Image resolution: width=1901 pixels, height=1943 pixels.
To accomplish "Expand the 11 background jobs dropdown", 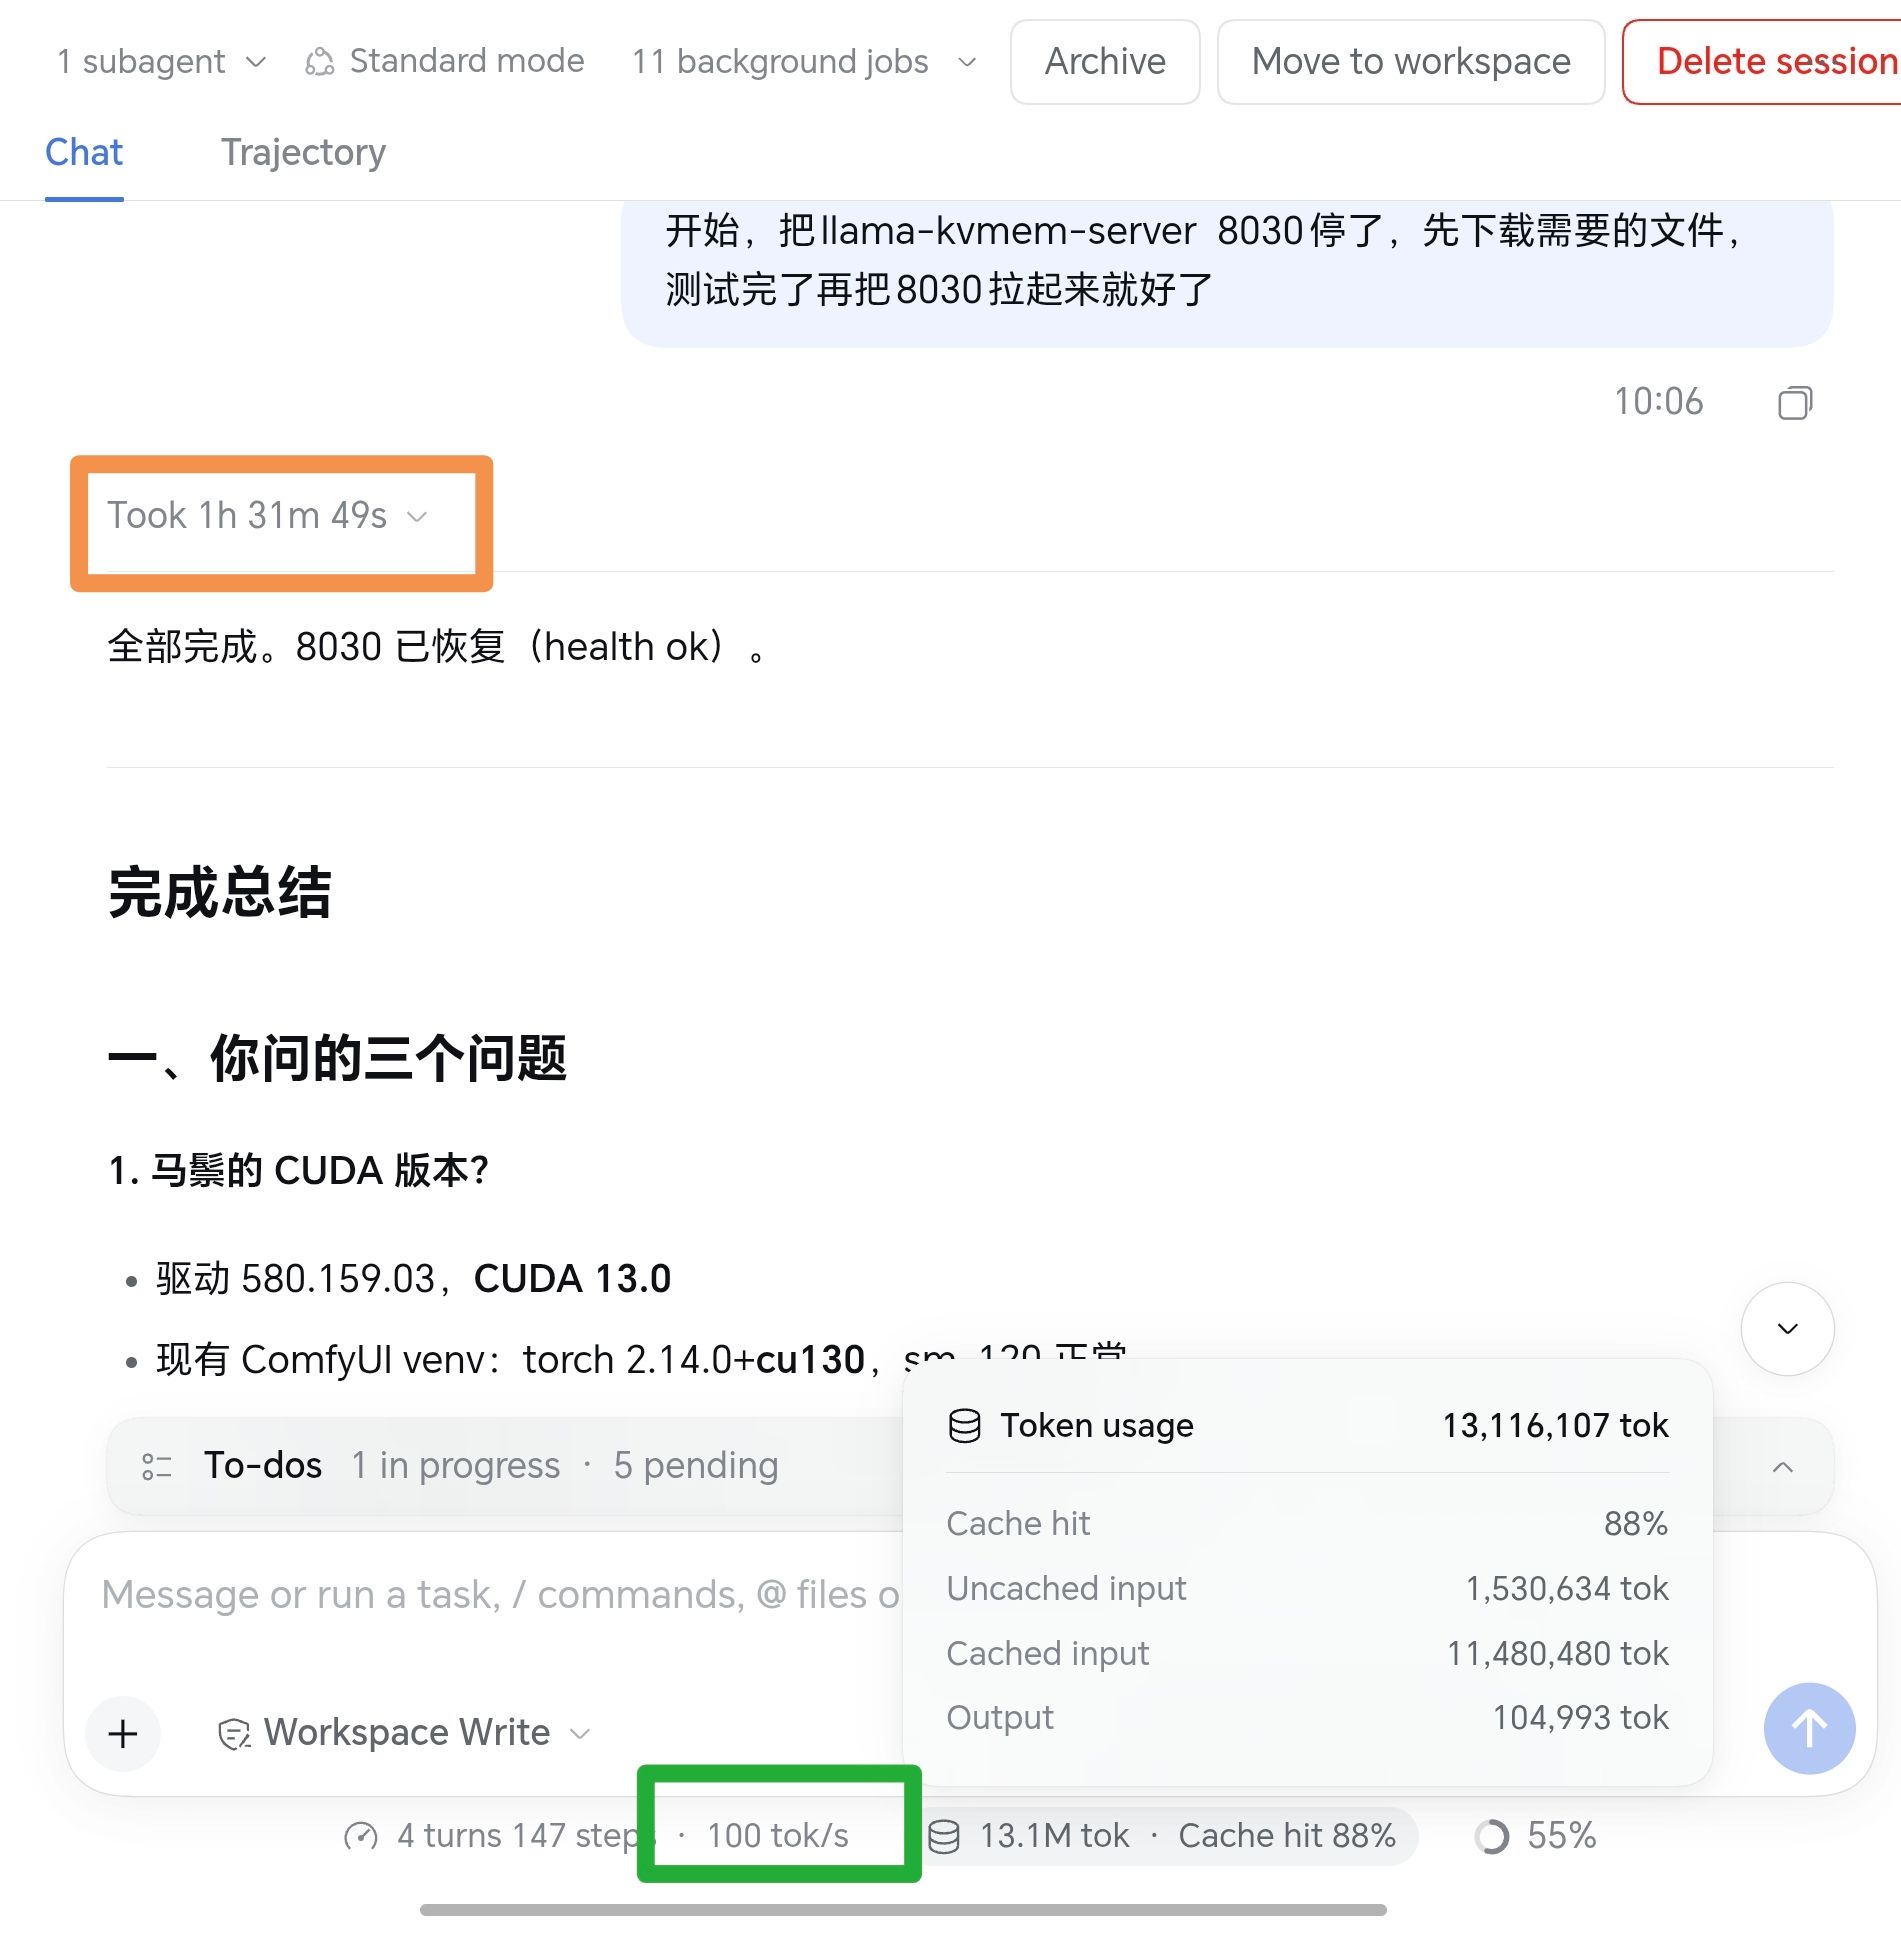I will [804, 62].
